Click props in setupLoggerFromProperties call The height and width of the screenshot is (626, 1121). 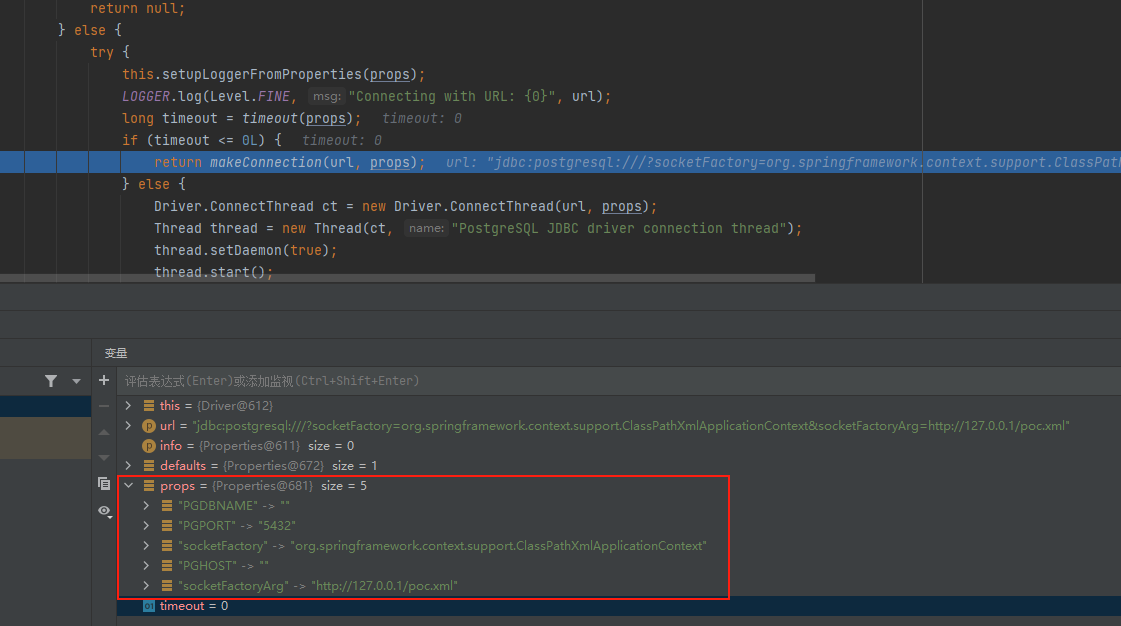(390, 74)
